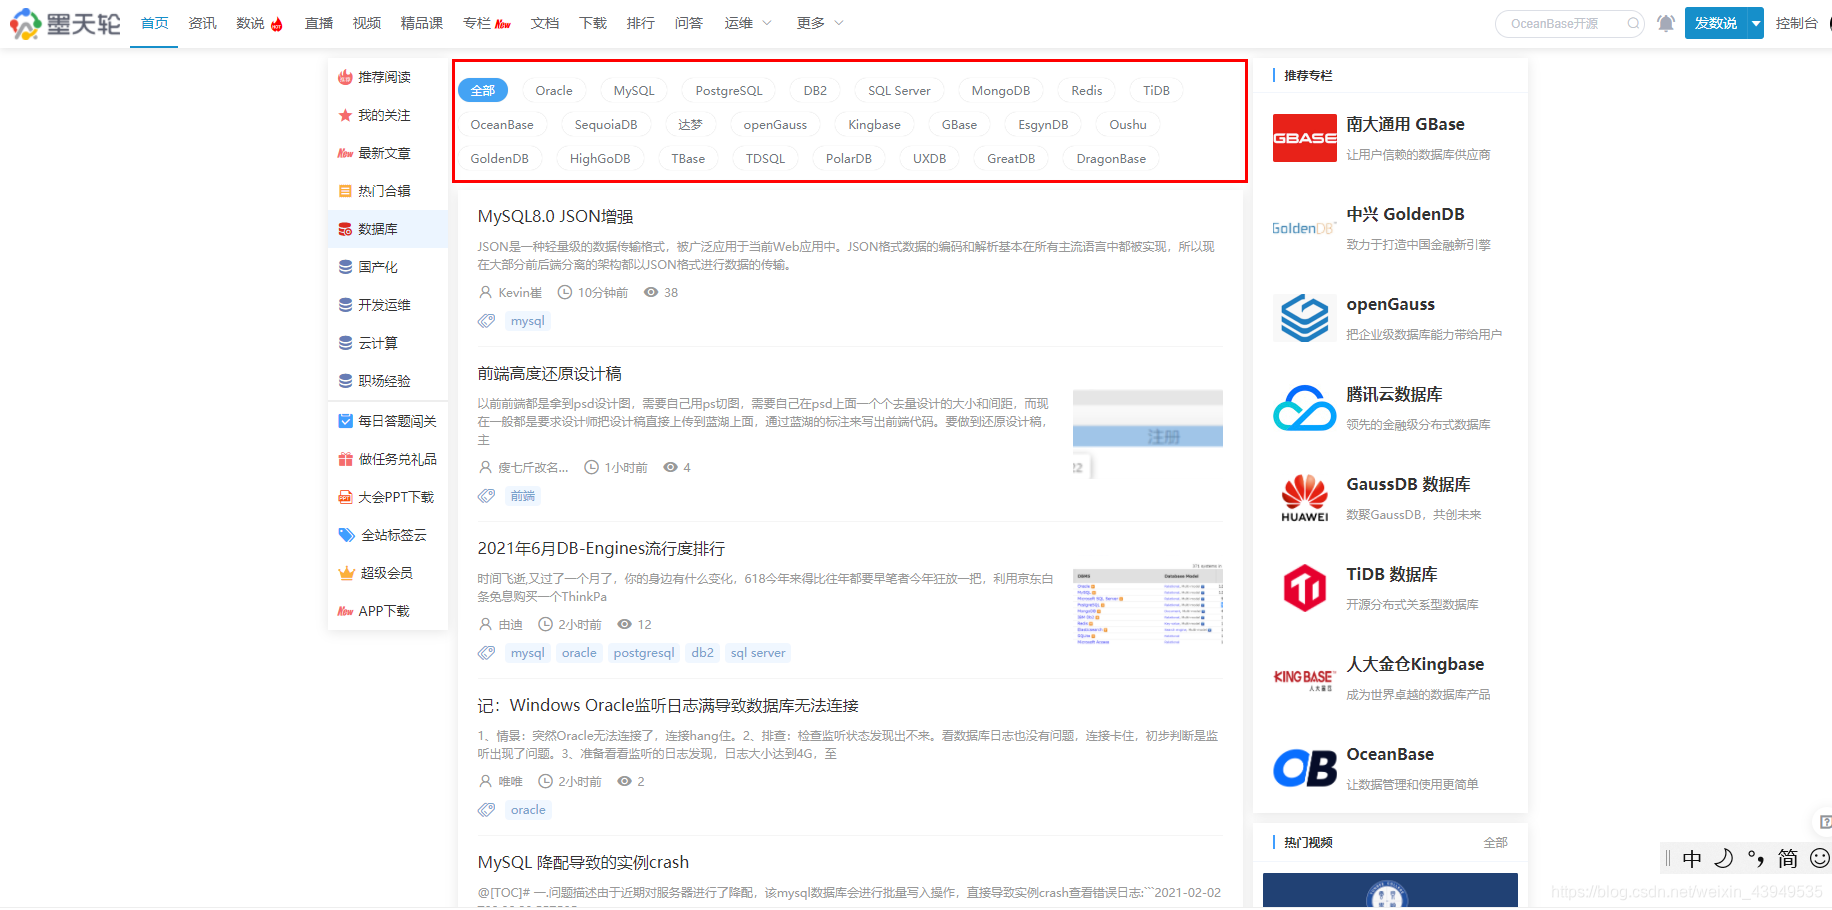Click the search magnifier icon
The image size is (1832, 910).
pyautogui.click(x=1632, y=23)
